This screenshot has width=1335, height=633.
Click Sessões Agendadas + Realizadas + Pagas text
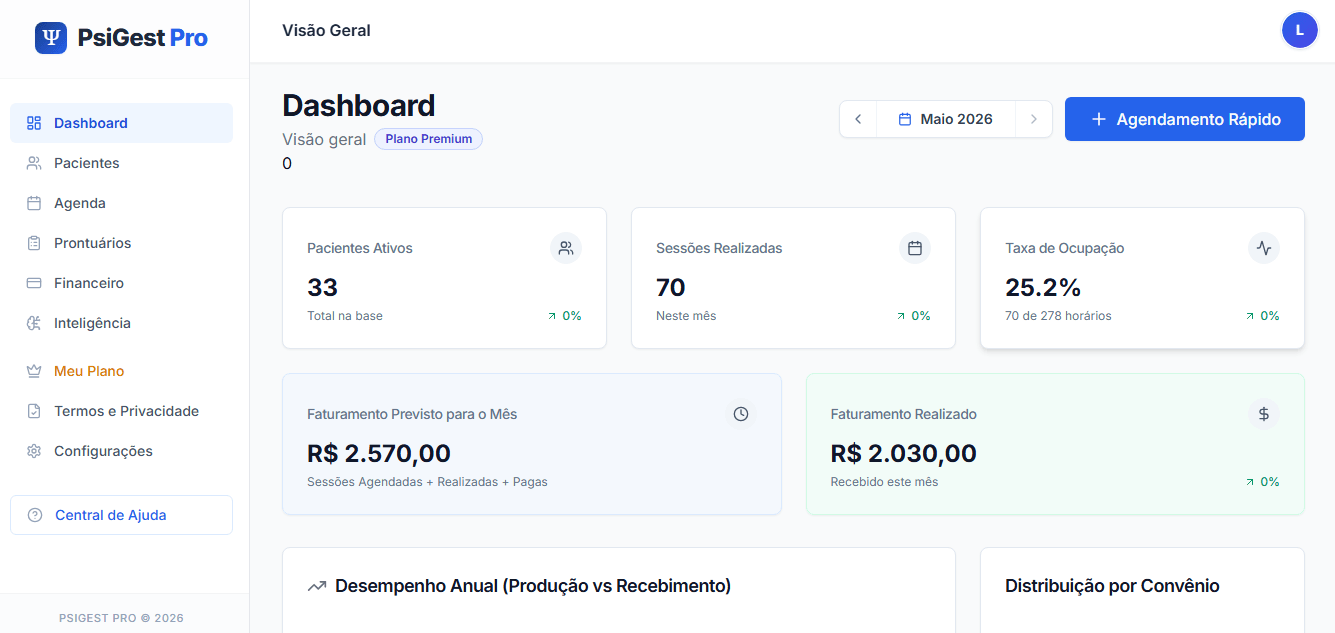[427, 482]
